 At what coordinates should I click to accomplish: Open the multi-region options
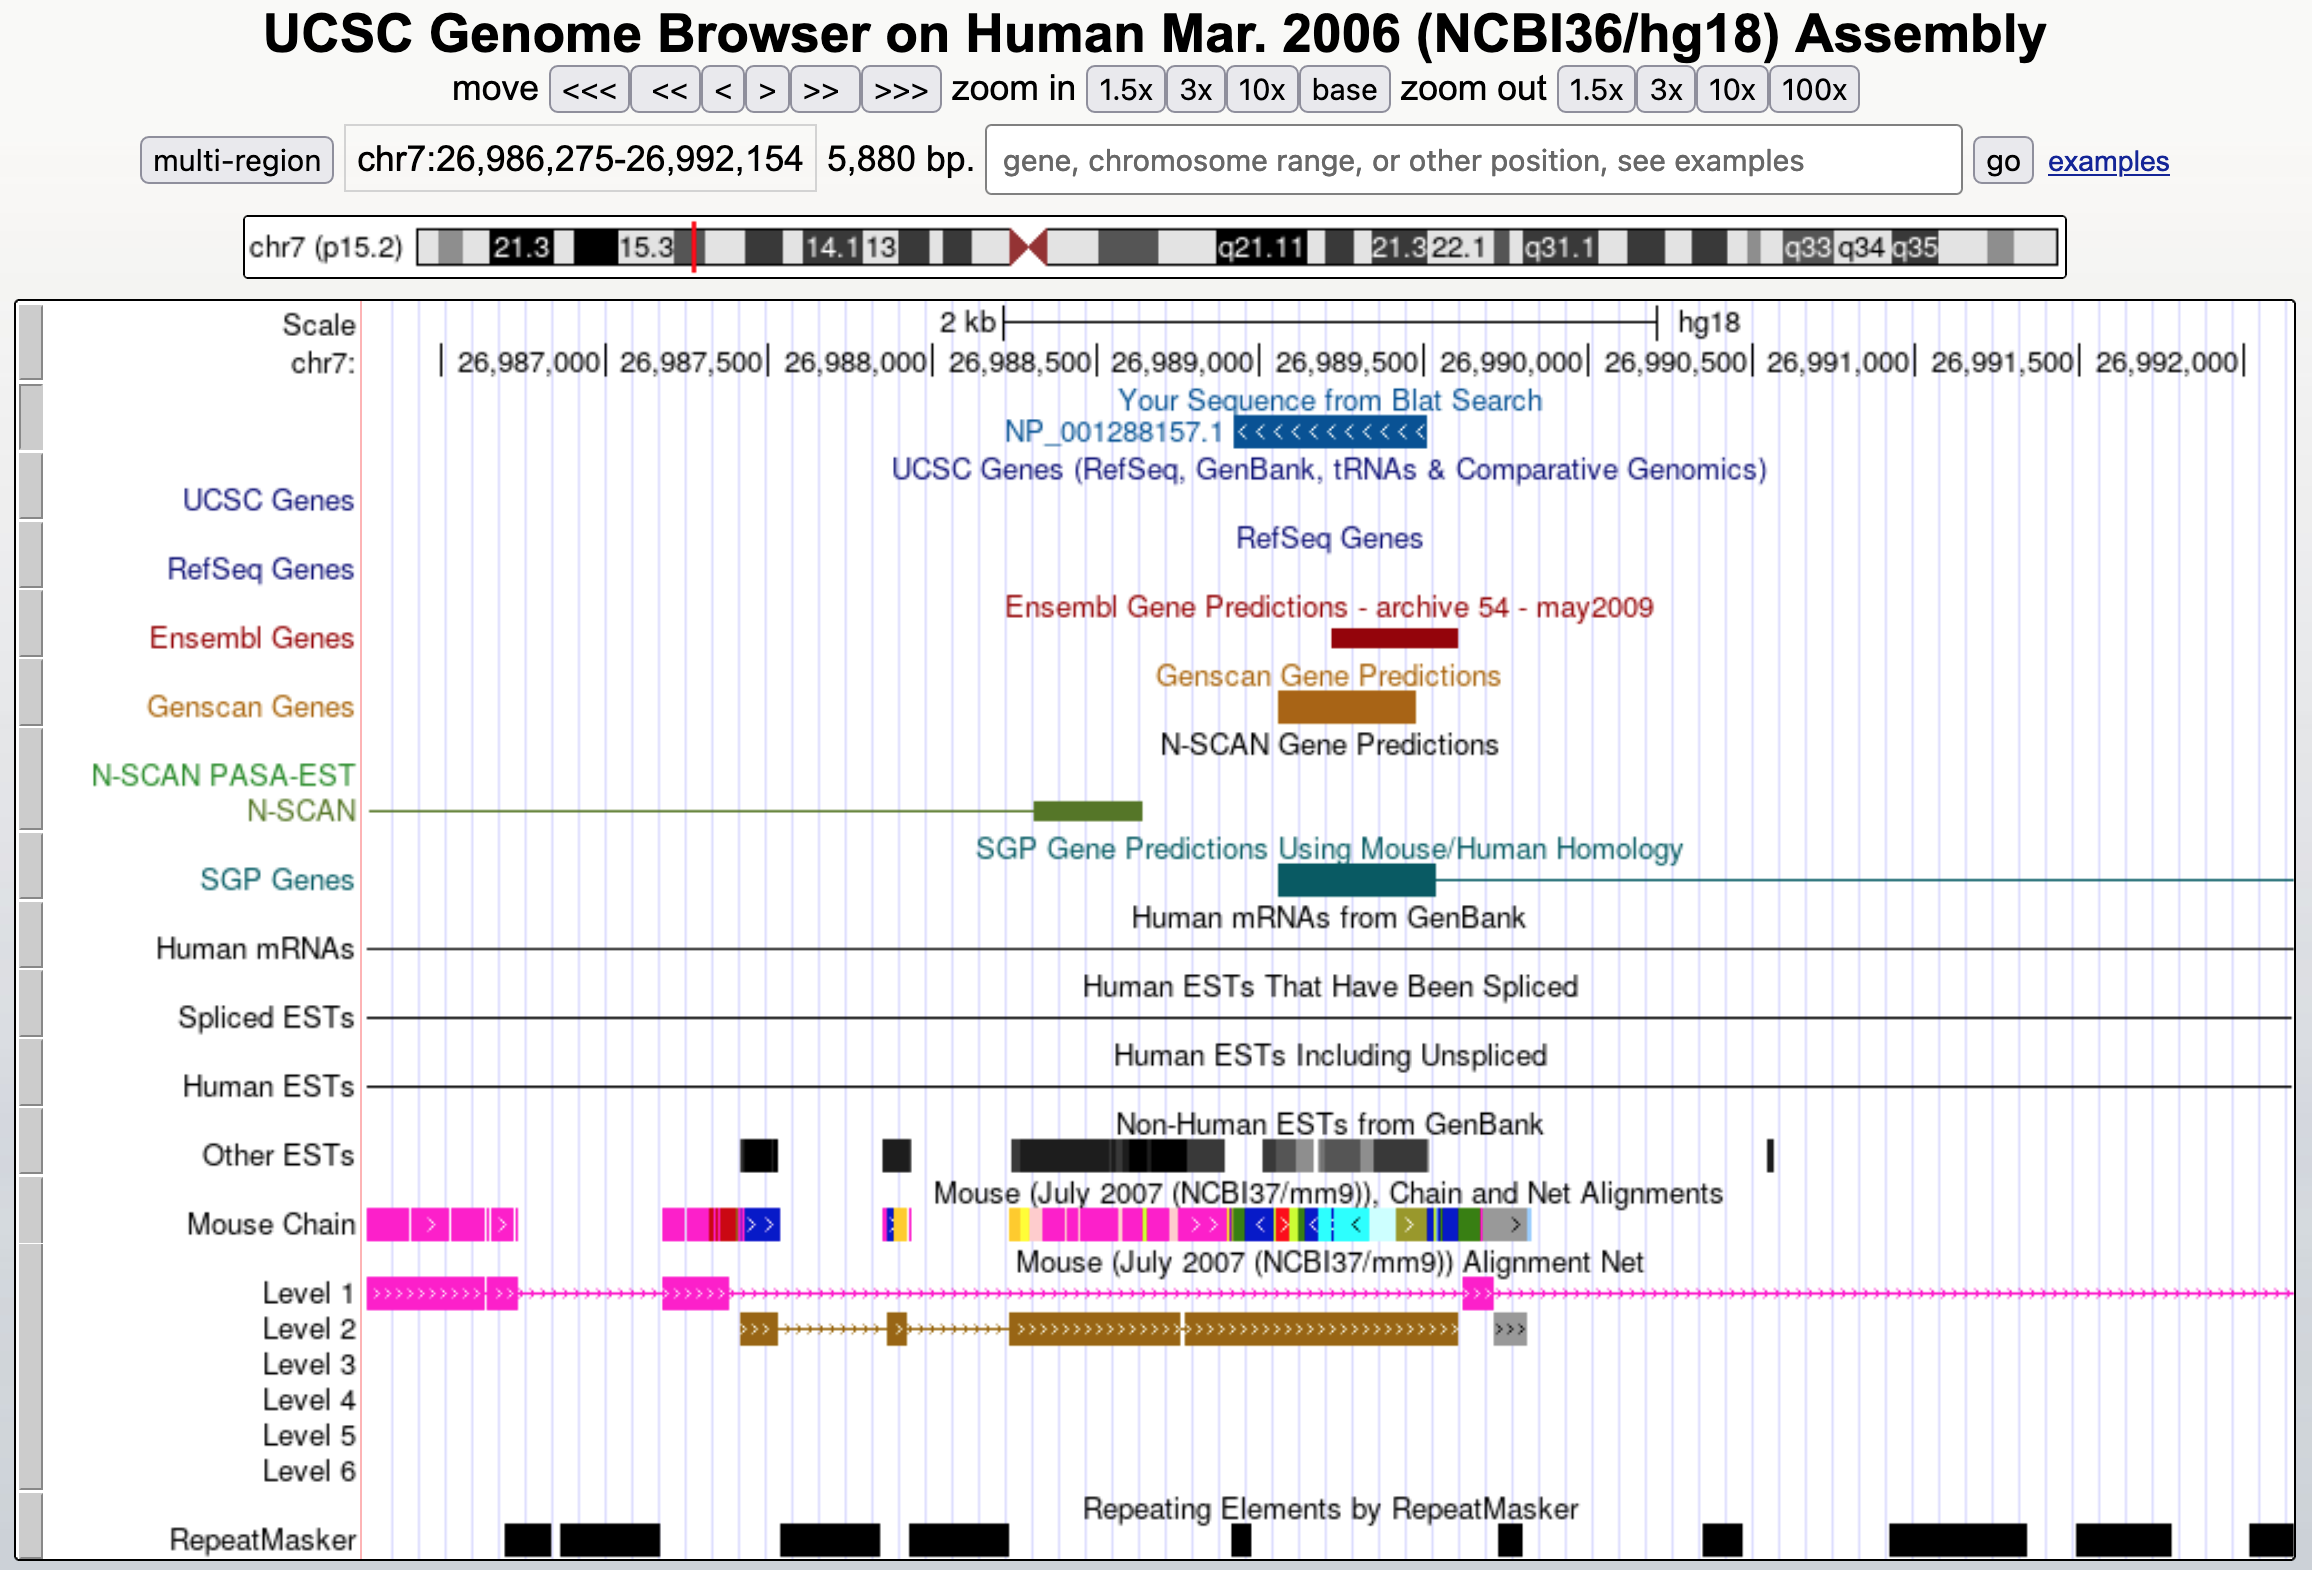point(237,160)
